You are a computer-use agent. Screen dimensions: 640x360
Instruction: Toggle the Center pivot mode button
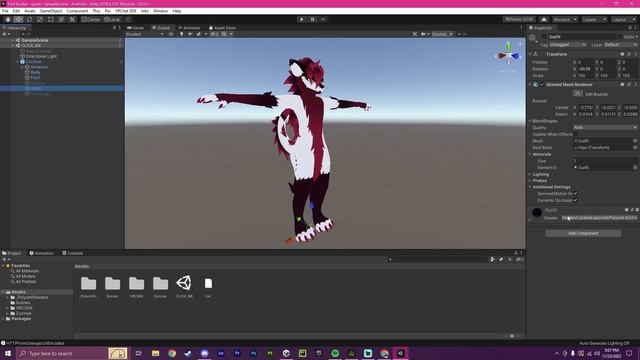pyautogui.click(x=91, y=19)
